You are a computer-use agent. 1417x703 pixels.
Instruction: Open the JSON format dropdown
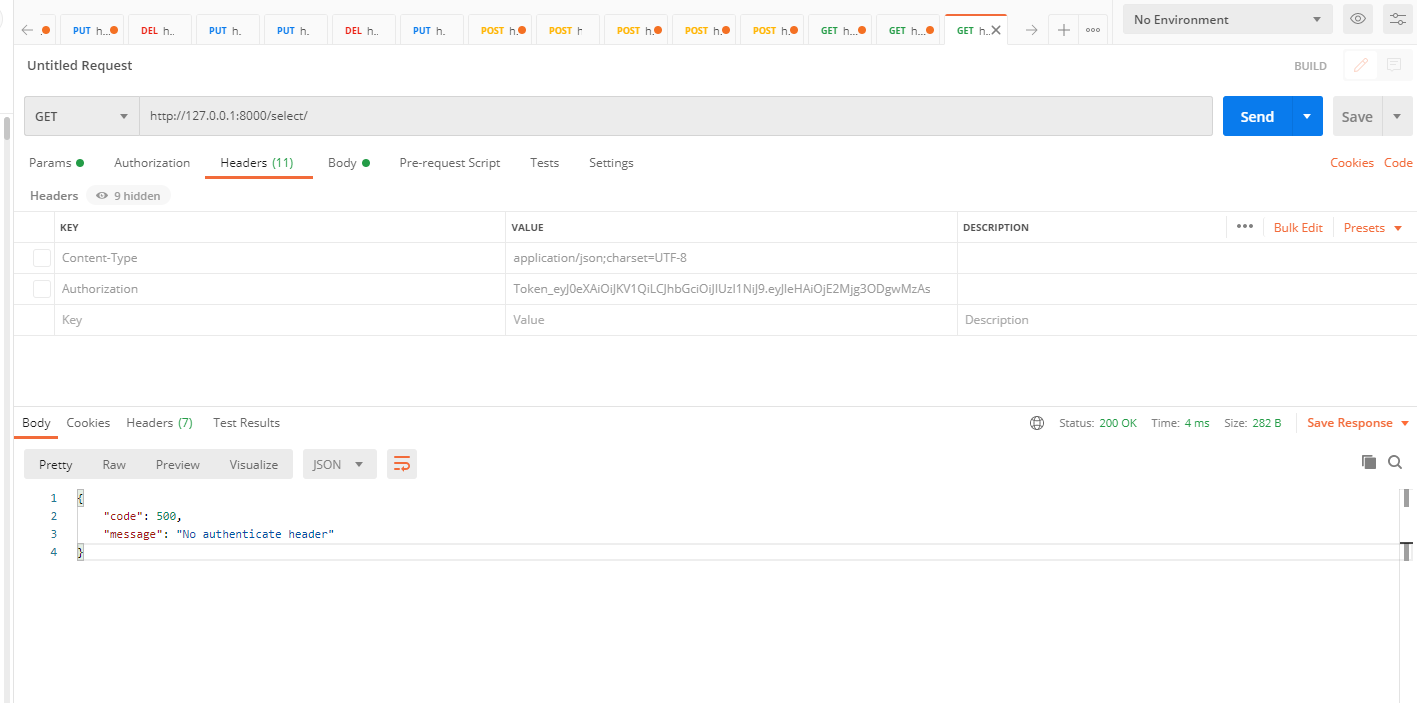click(x=339, y=464)
